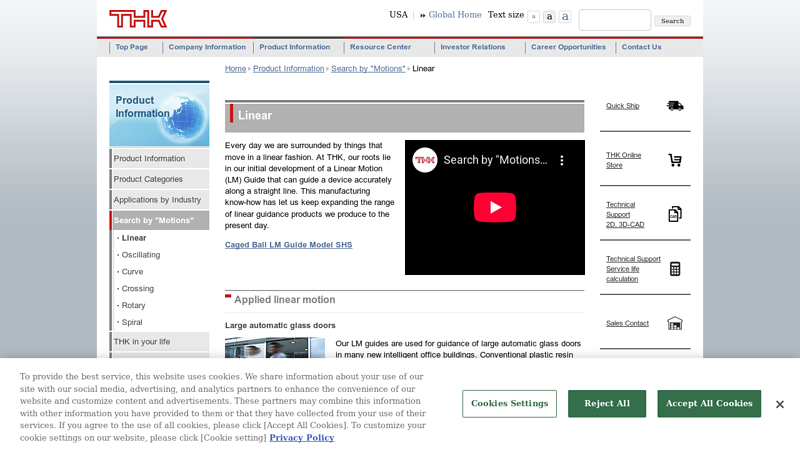Select the largest text size option
This screenshot has width=800, height=450.
pos(565,17)
